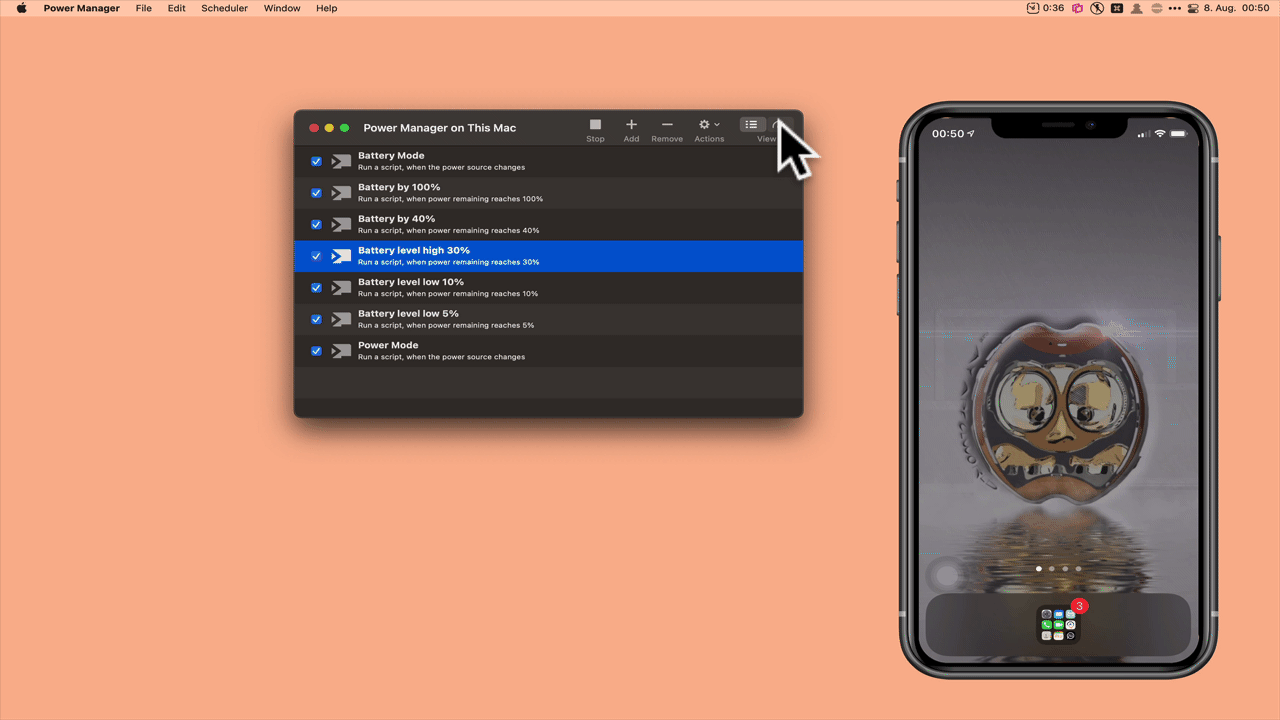The image size is (1280, 720).
Task: Uncheck the Battery by 100% event
Action: point(316,193)
